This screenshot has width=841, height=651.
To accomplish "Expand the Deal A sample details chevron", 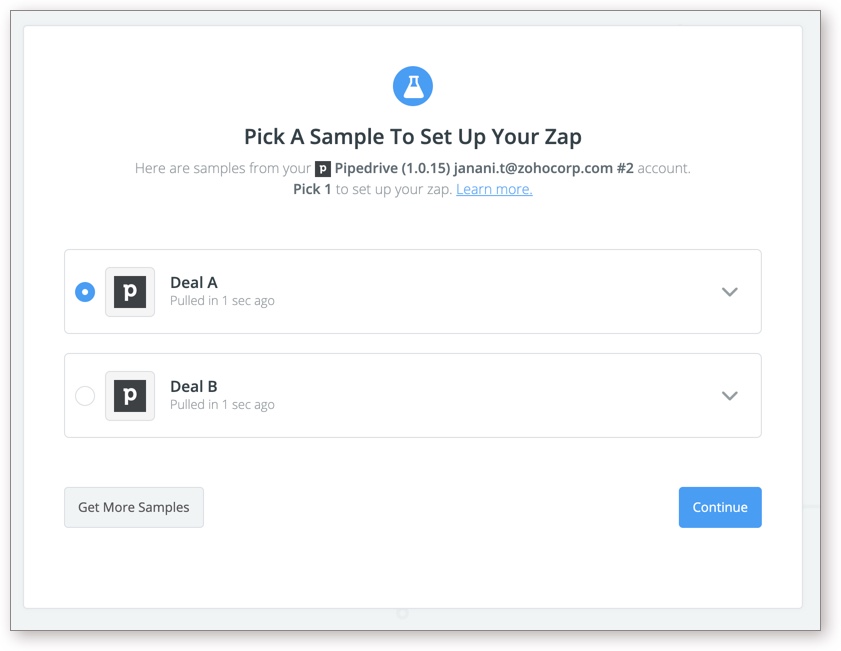I will pyautogui.click(x=730, y=292).
